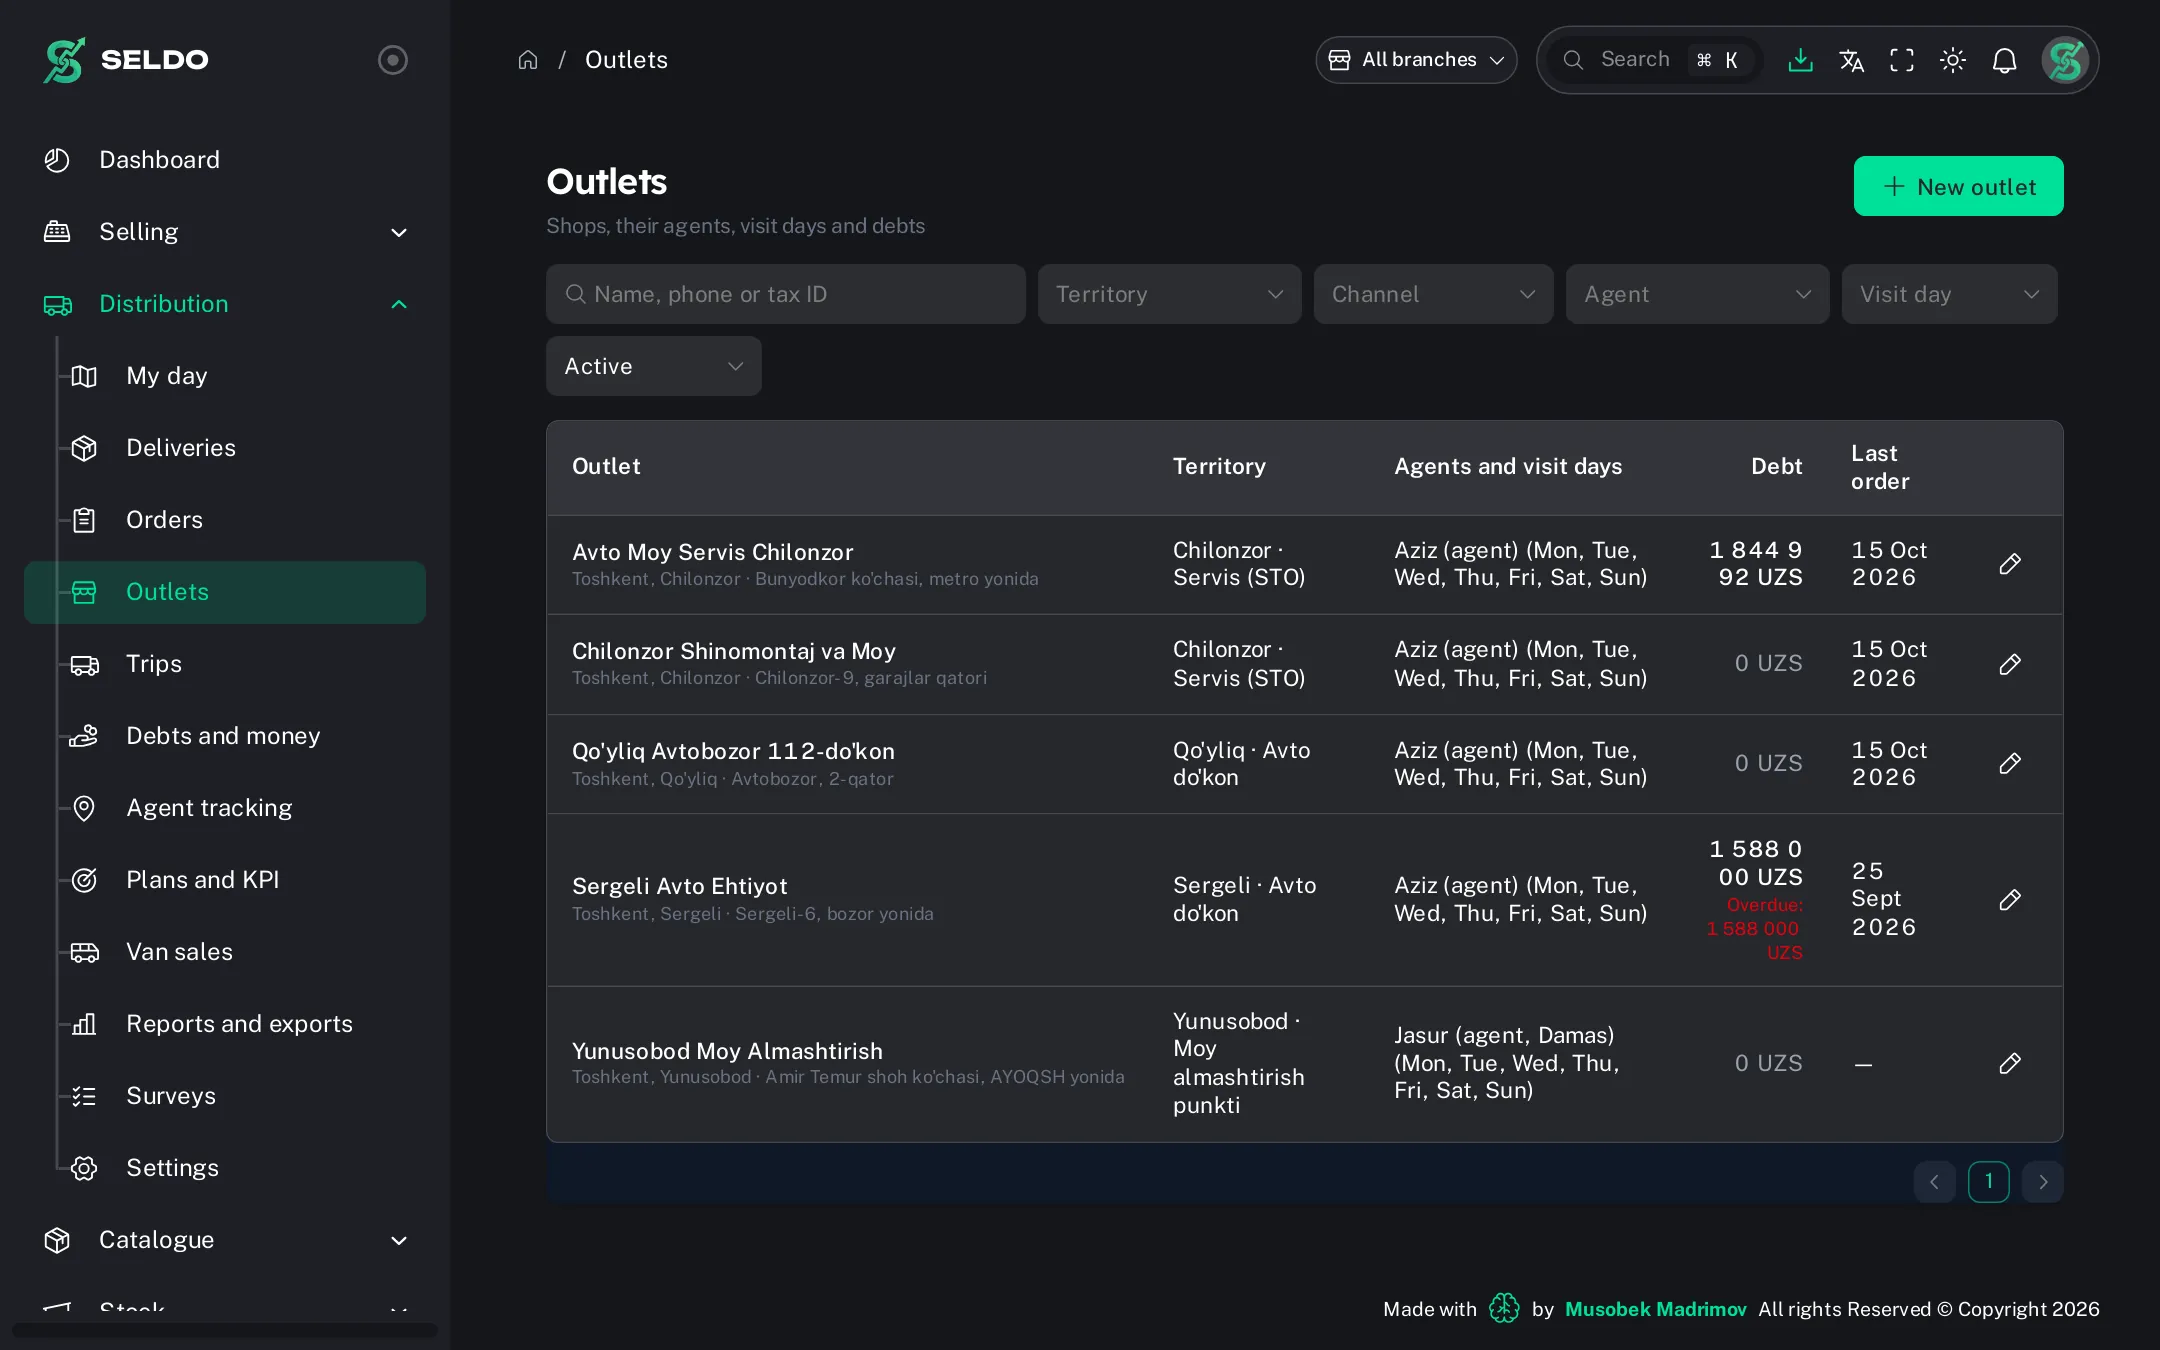The width and height of the screenshot is (2160, 1350).
Task: Open Orders in sidebar
Action: [x=225, y=520]
